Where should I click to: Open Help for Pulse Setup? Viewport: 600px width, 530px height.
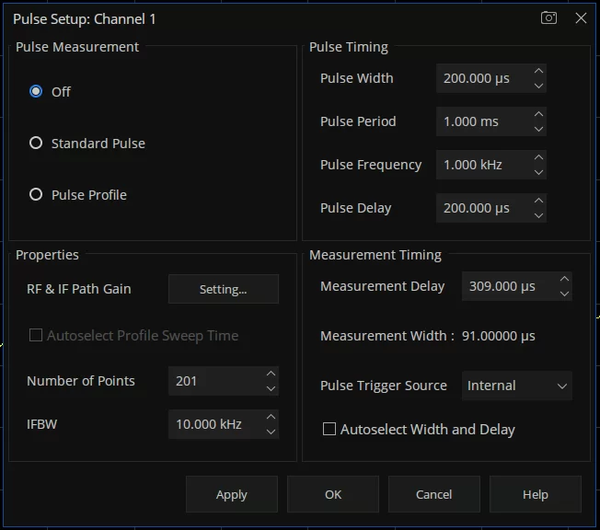click(535, 494)
